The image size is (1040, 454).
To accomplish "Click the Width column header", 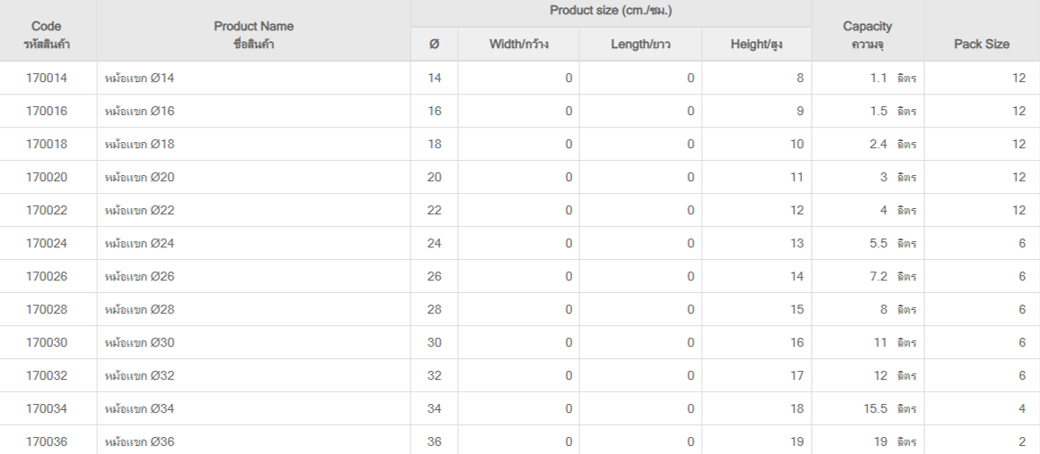I will click(x=518, y=44).
